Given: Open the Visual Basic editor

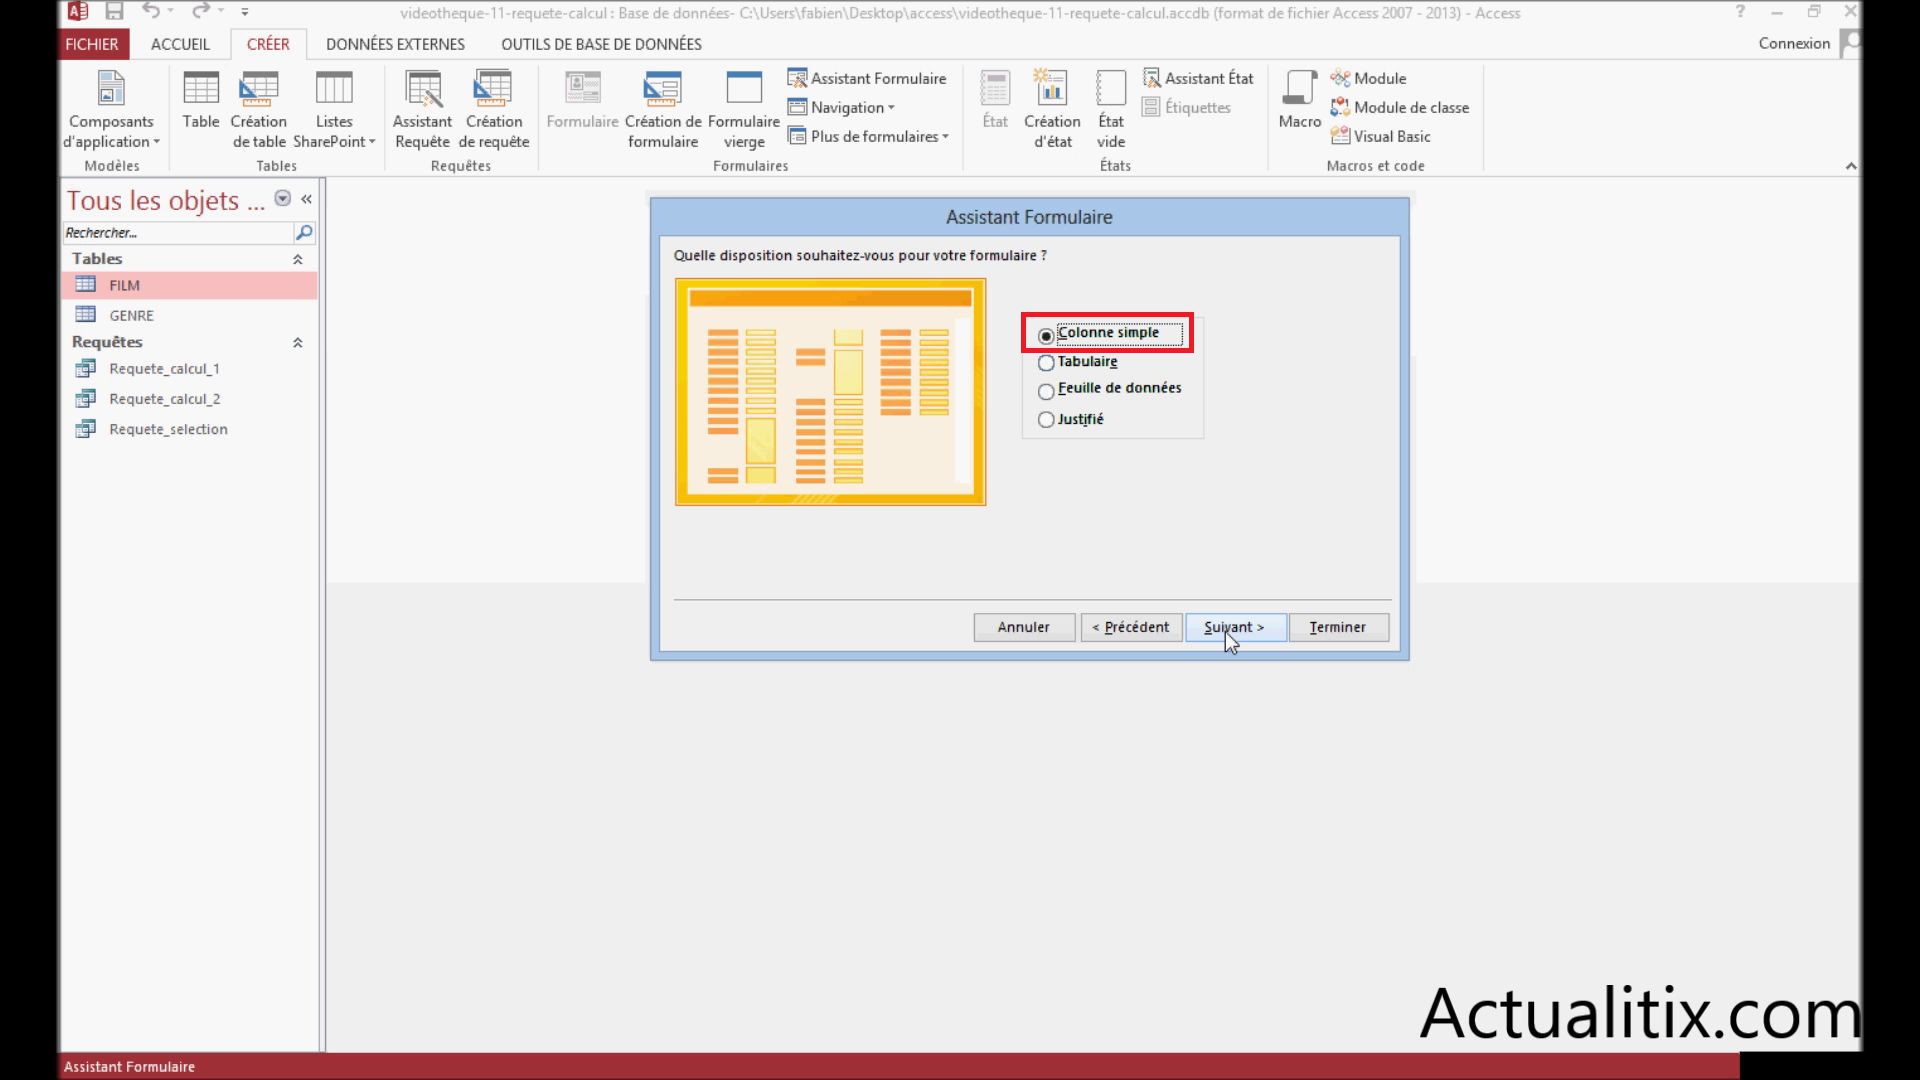Looking at the screenshot, I should coord(1380,136).
